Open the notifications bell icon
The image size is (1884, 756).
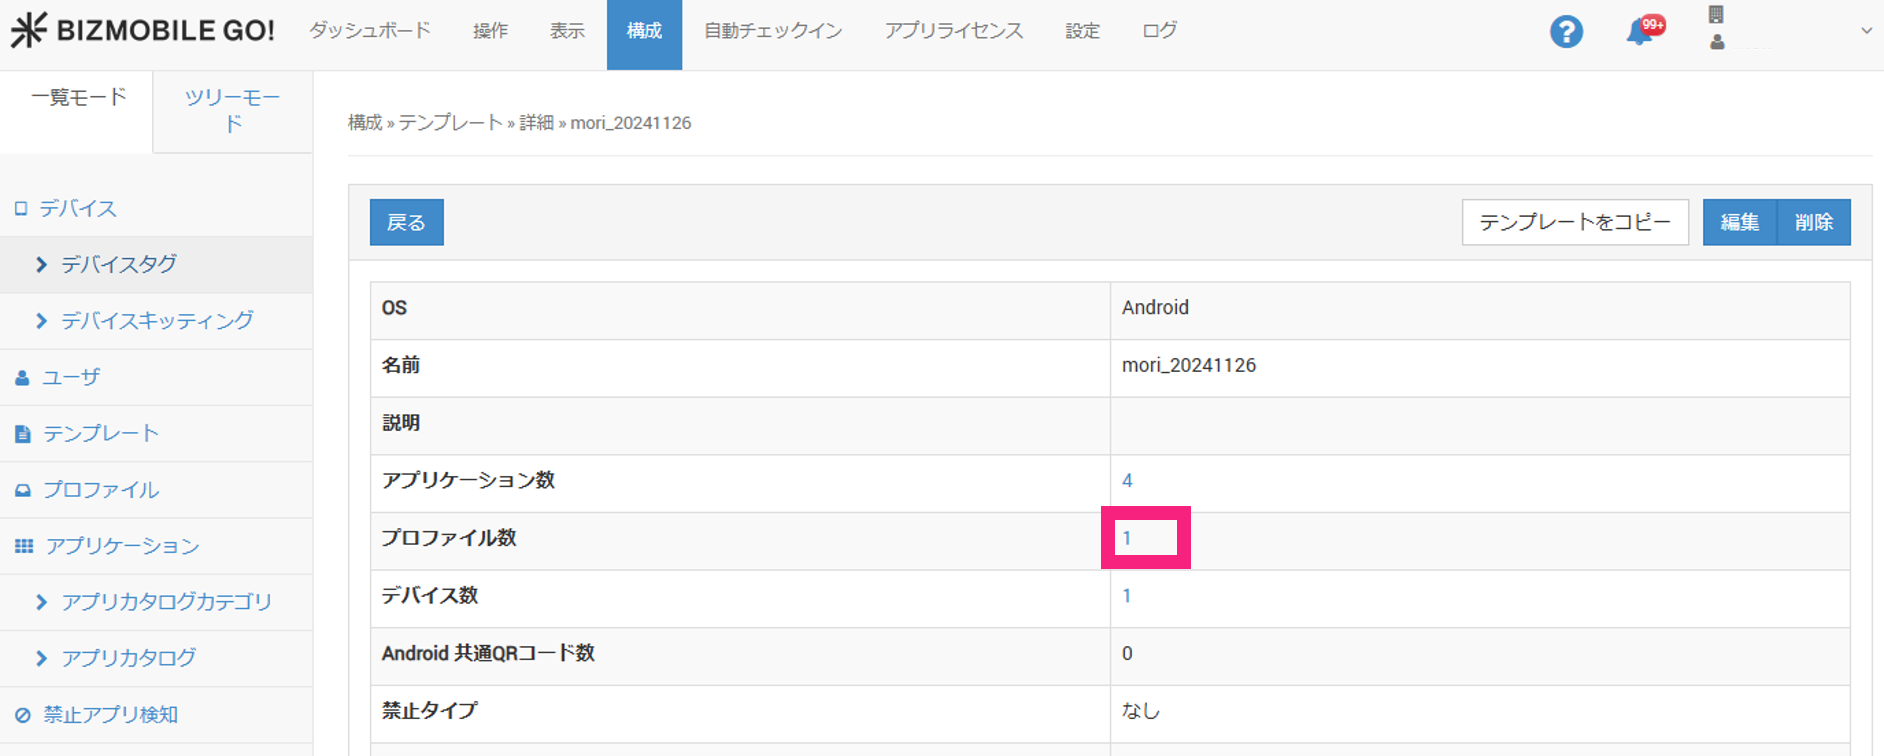[1640, 31]
